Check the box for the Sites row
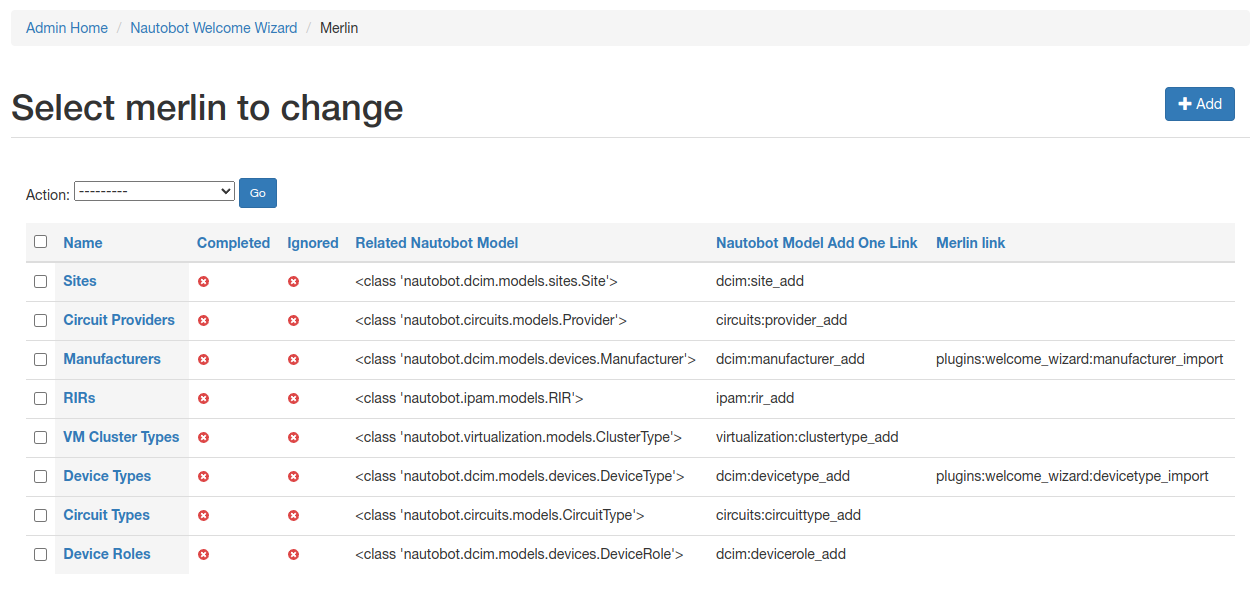Image resolution: width=1253 pixels, height=589 pixels. 40,282
